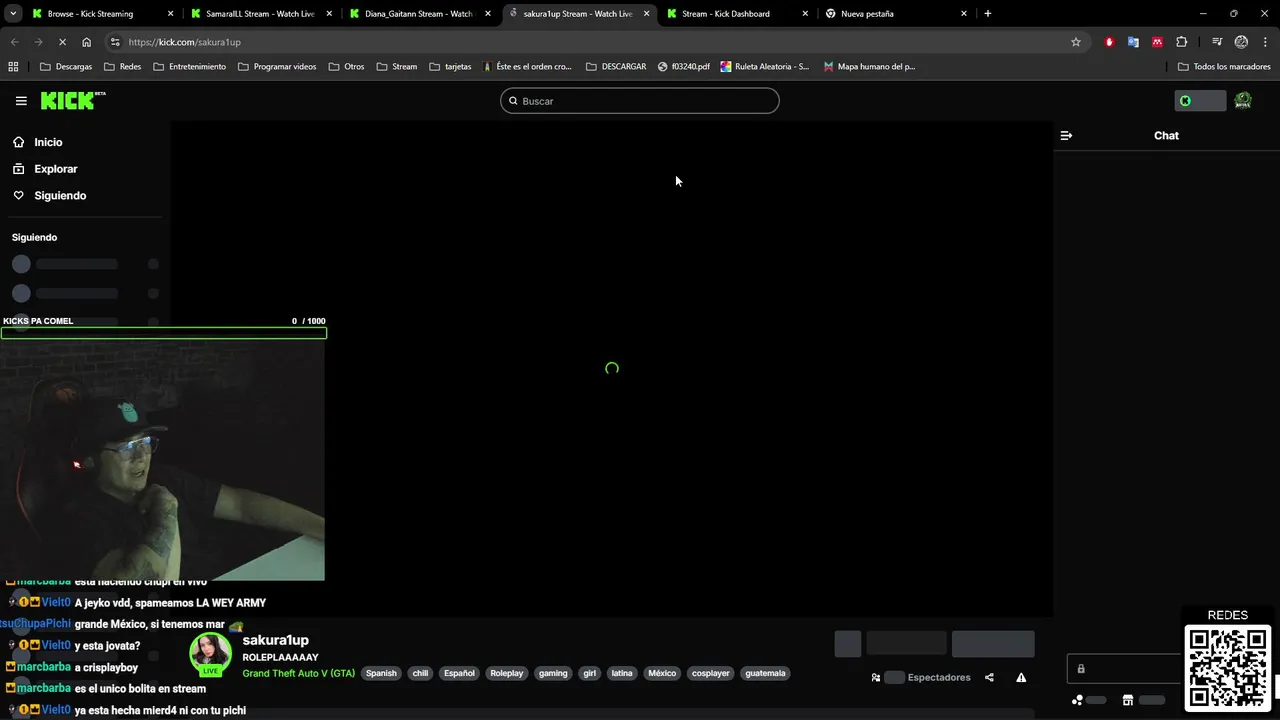Go to Inicio in the Kick sidebar
Image resolution: width=1280 pixels, height=720 pixels.
pyautogui.click(x=48, y=142)
